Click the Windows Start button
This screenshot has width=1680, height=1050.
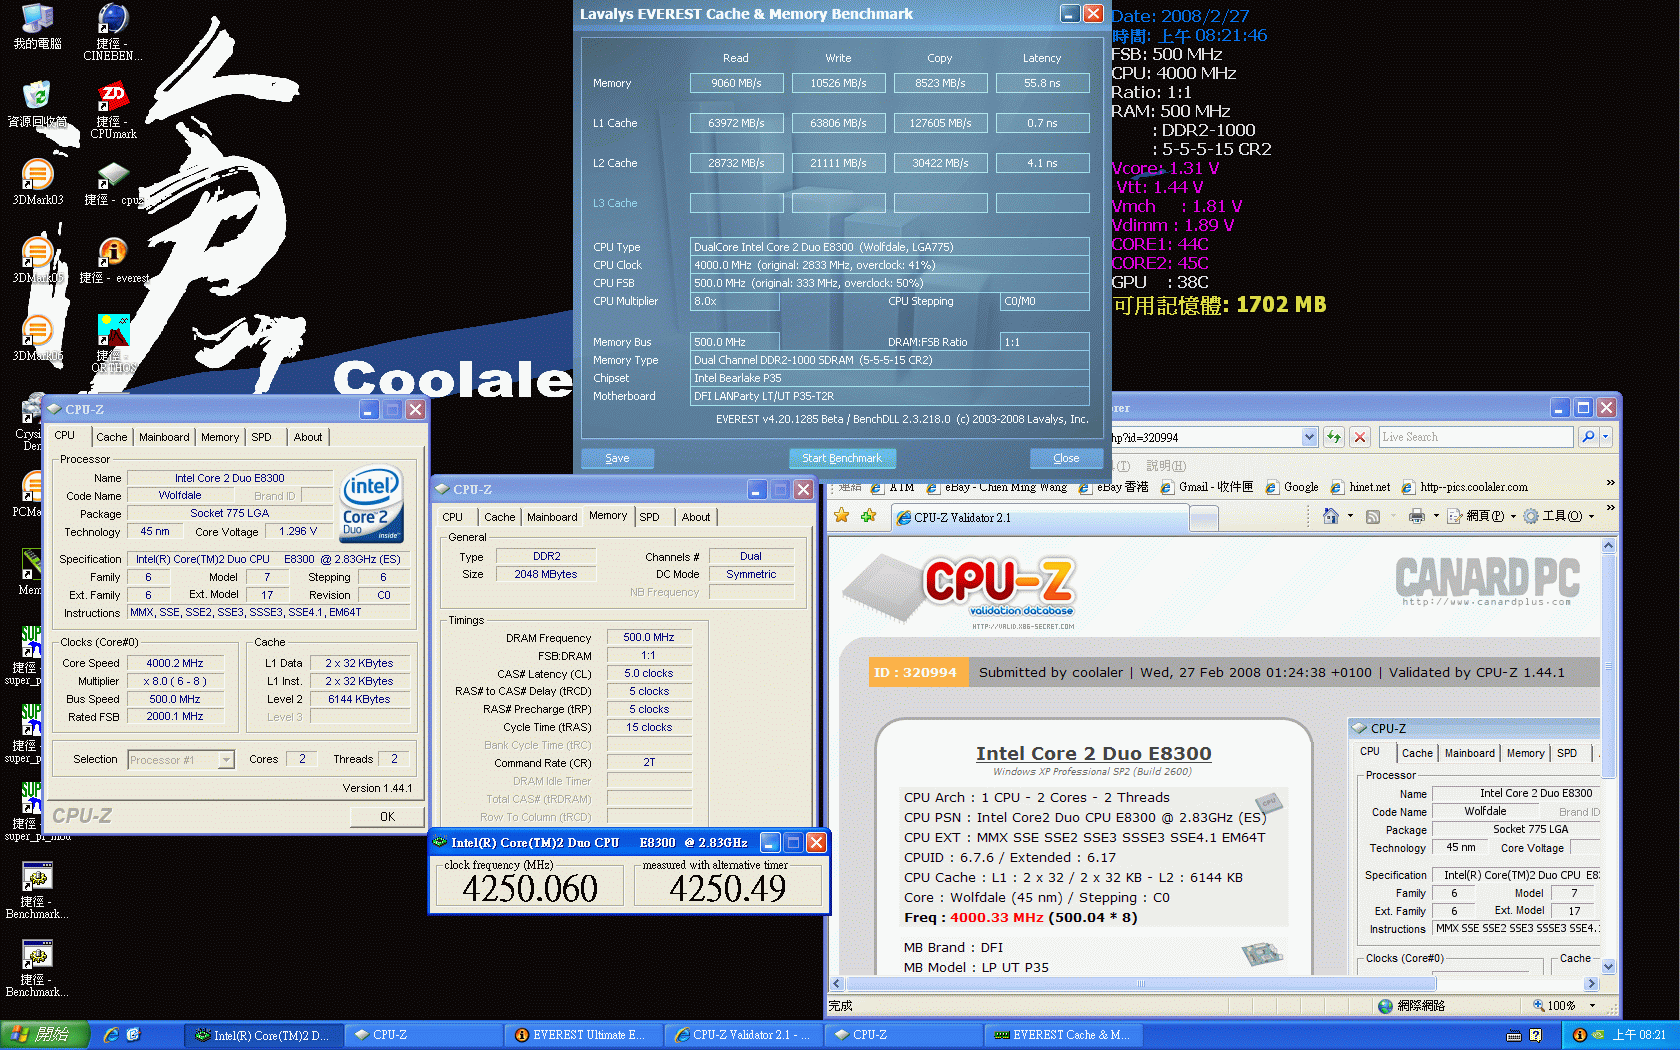[x=45, y=1035]
